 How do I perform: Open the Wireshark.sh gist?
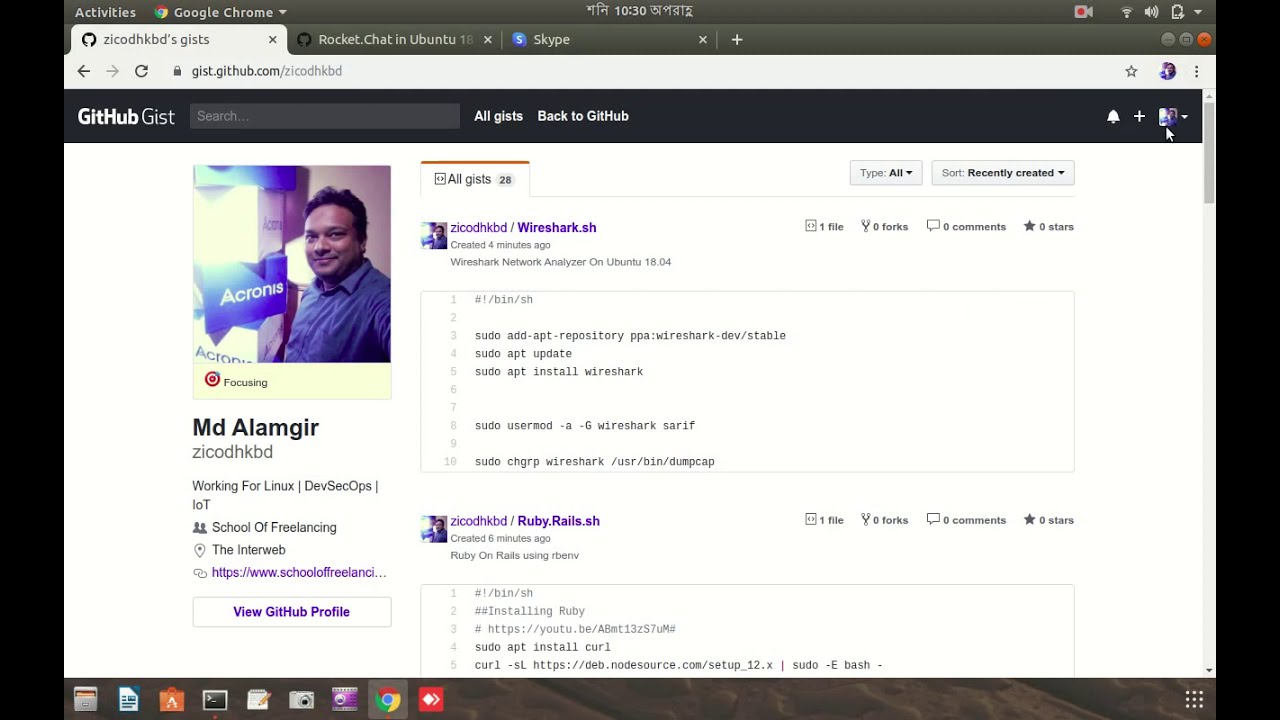(556, 228)
